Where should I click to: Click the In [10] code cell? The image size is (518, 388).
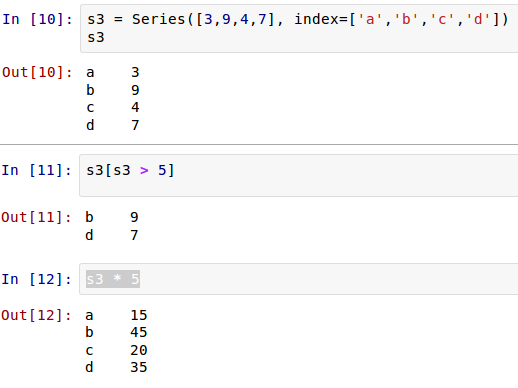tap(299, 29)
